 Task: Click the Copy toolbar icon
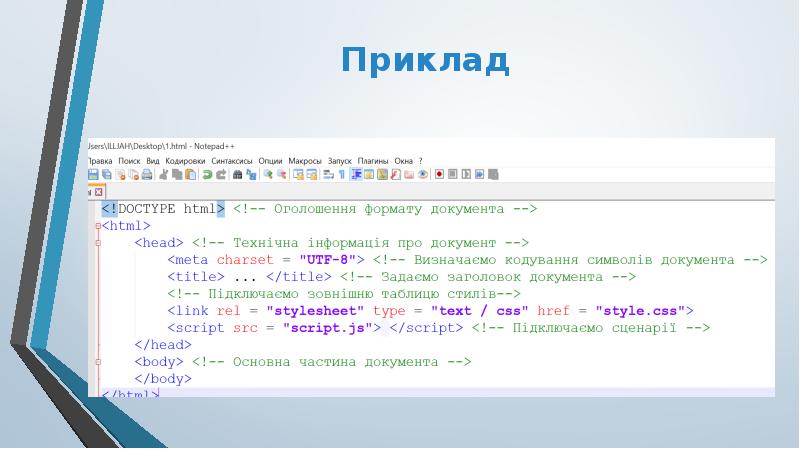[x=177, y=174]
